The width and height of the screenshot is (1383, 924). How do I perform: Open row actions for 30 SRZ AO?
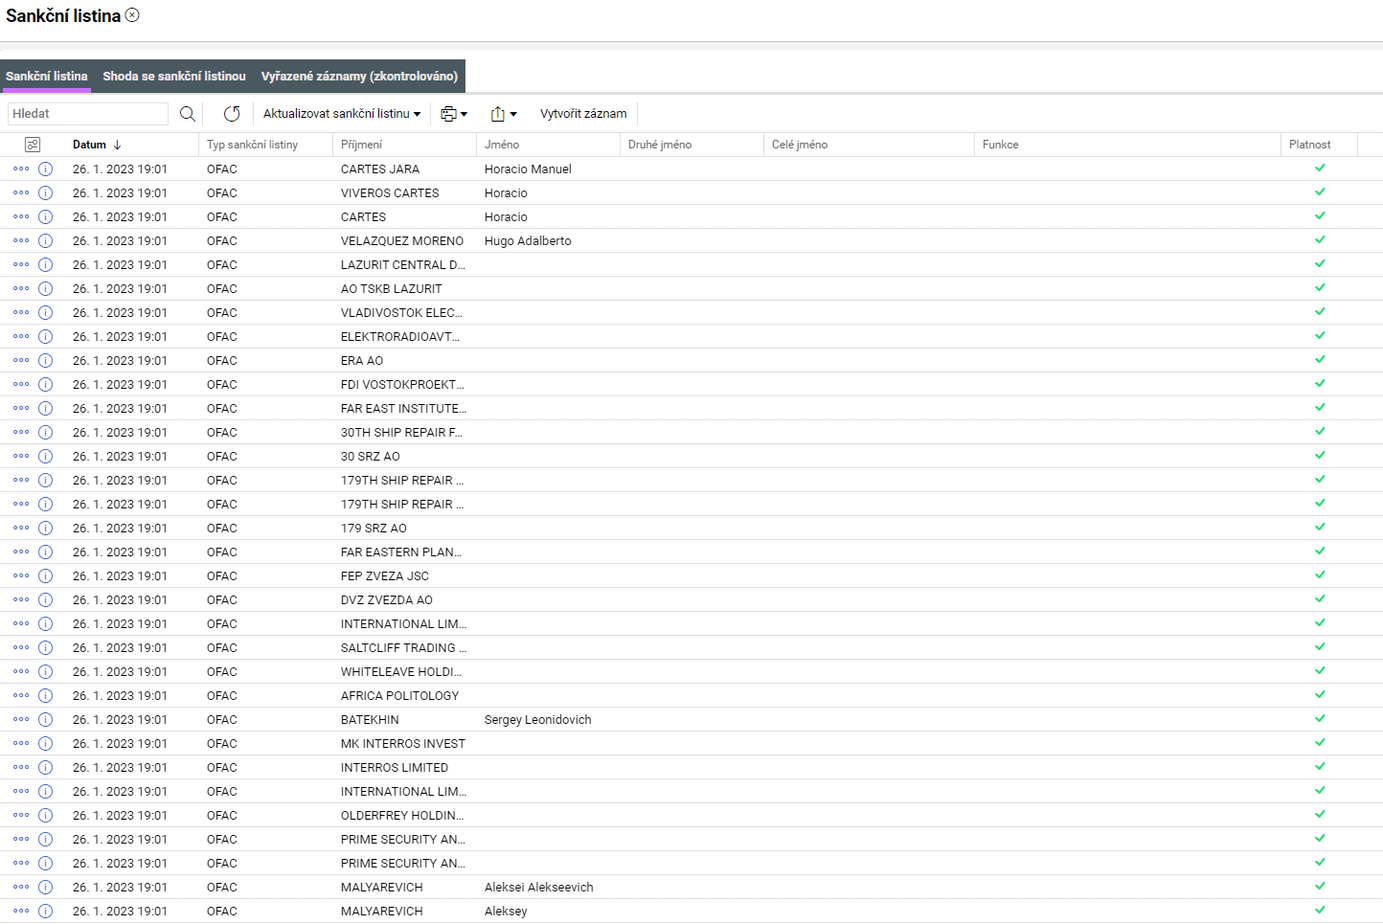(x=21, y=457)
